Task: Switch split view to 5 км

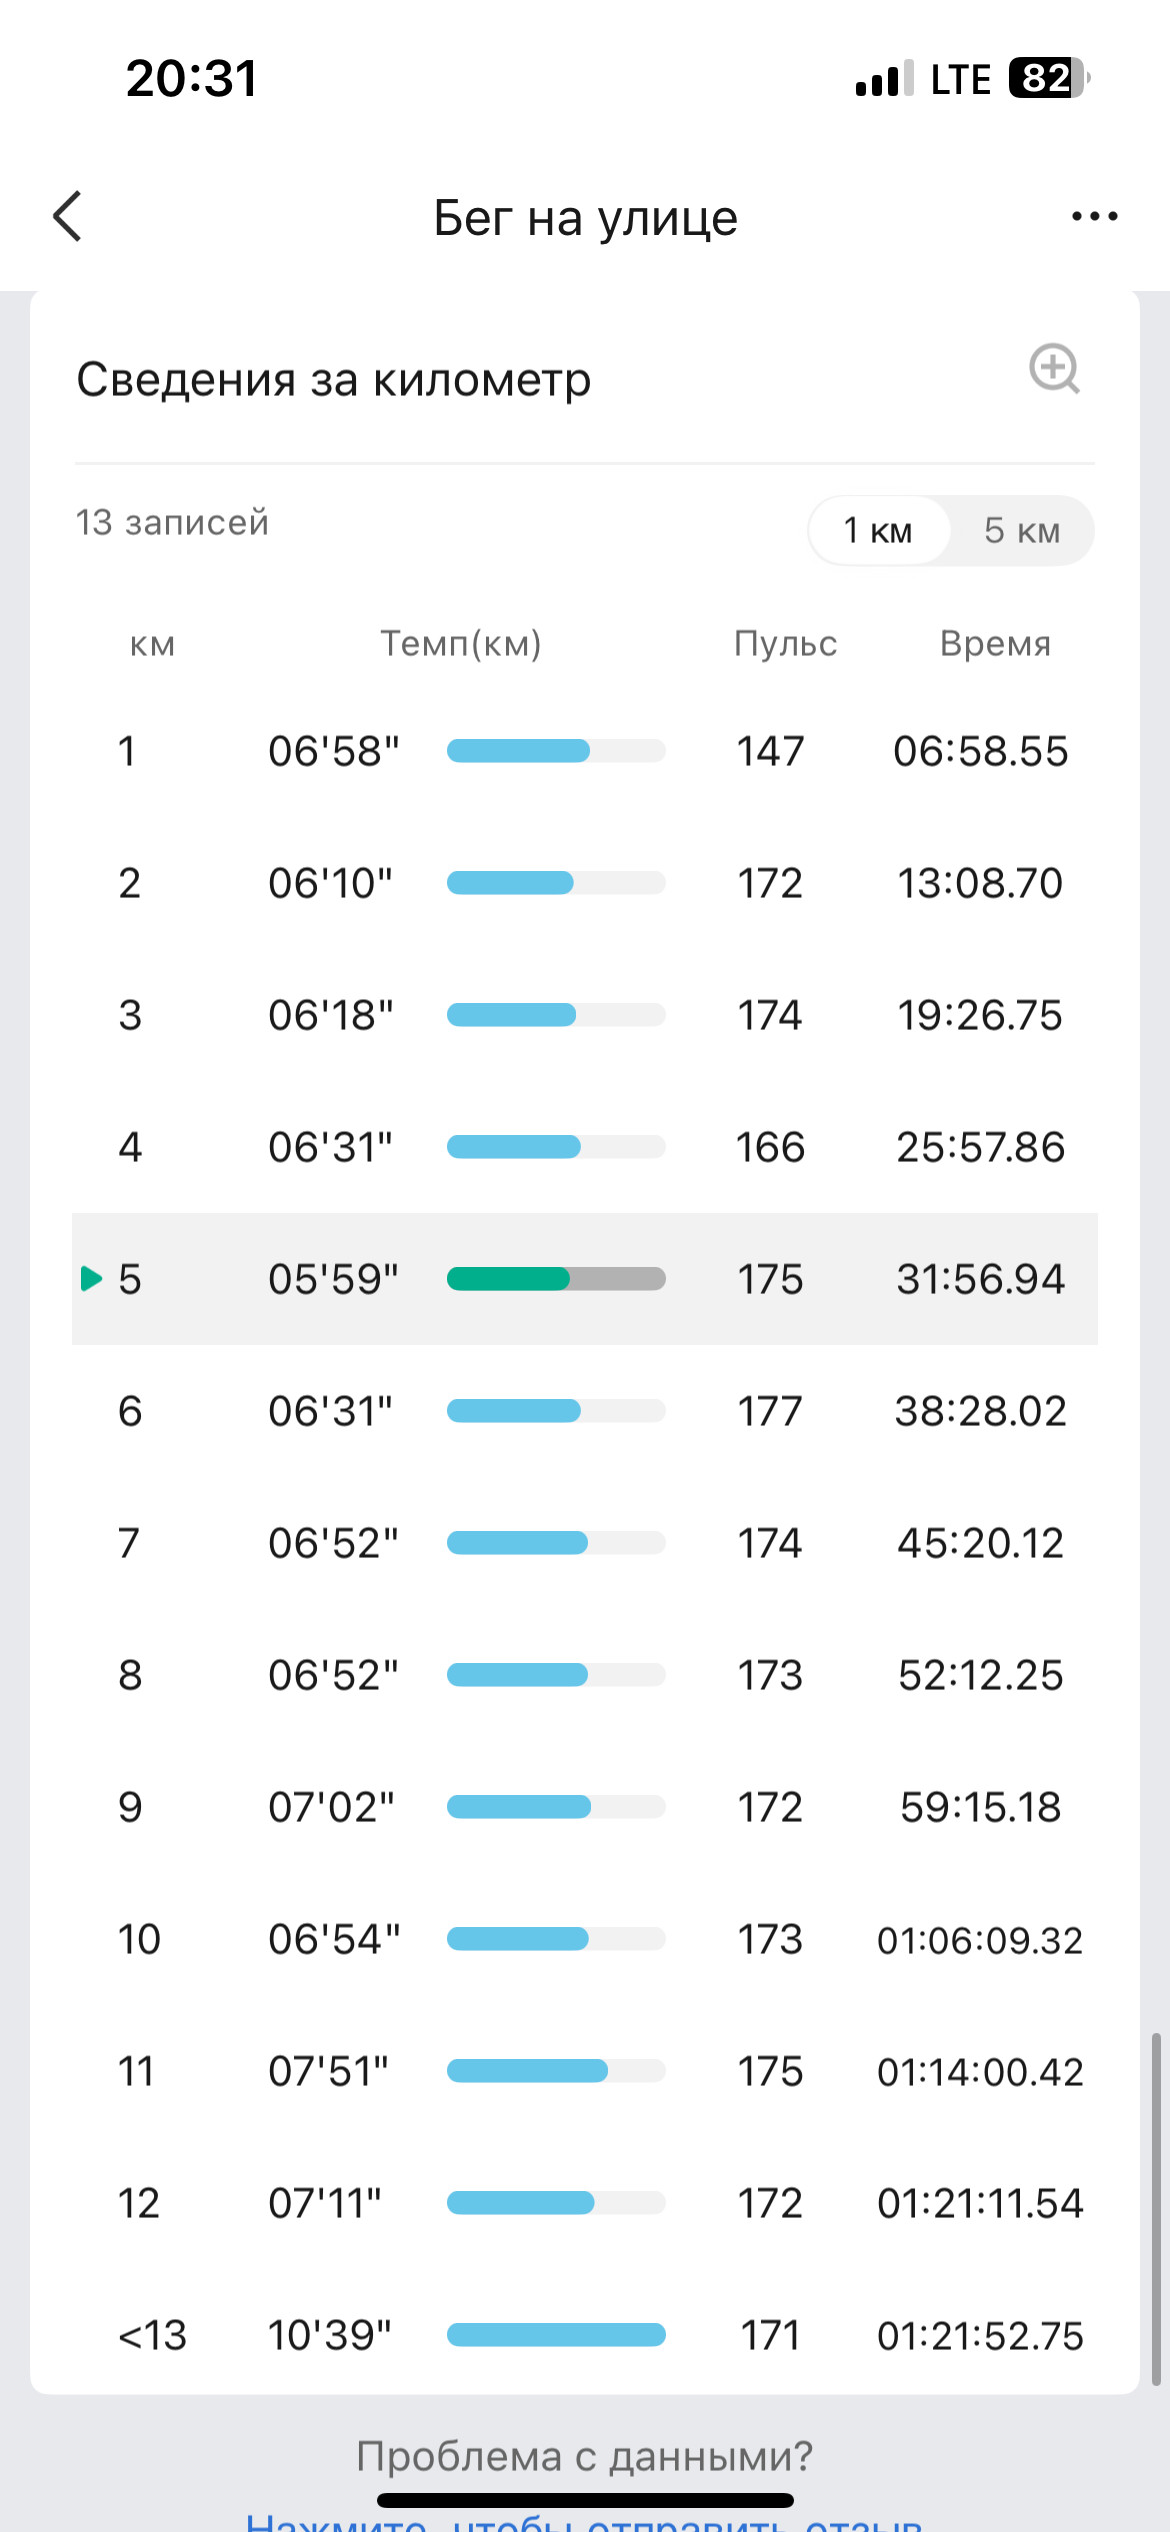Action: [x=1022, y=530]
